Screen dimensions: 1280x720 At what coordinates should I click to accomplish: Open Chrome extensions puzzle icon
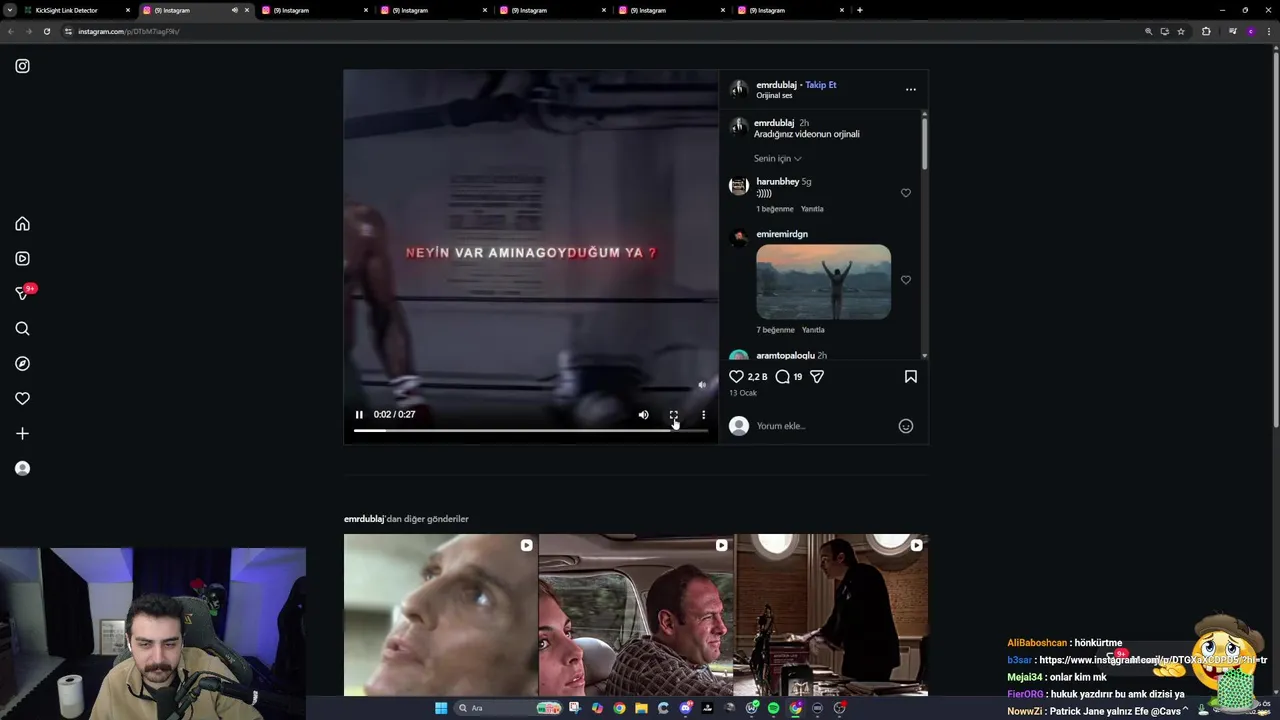[1206, 31]
